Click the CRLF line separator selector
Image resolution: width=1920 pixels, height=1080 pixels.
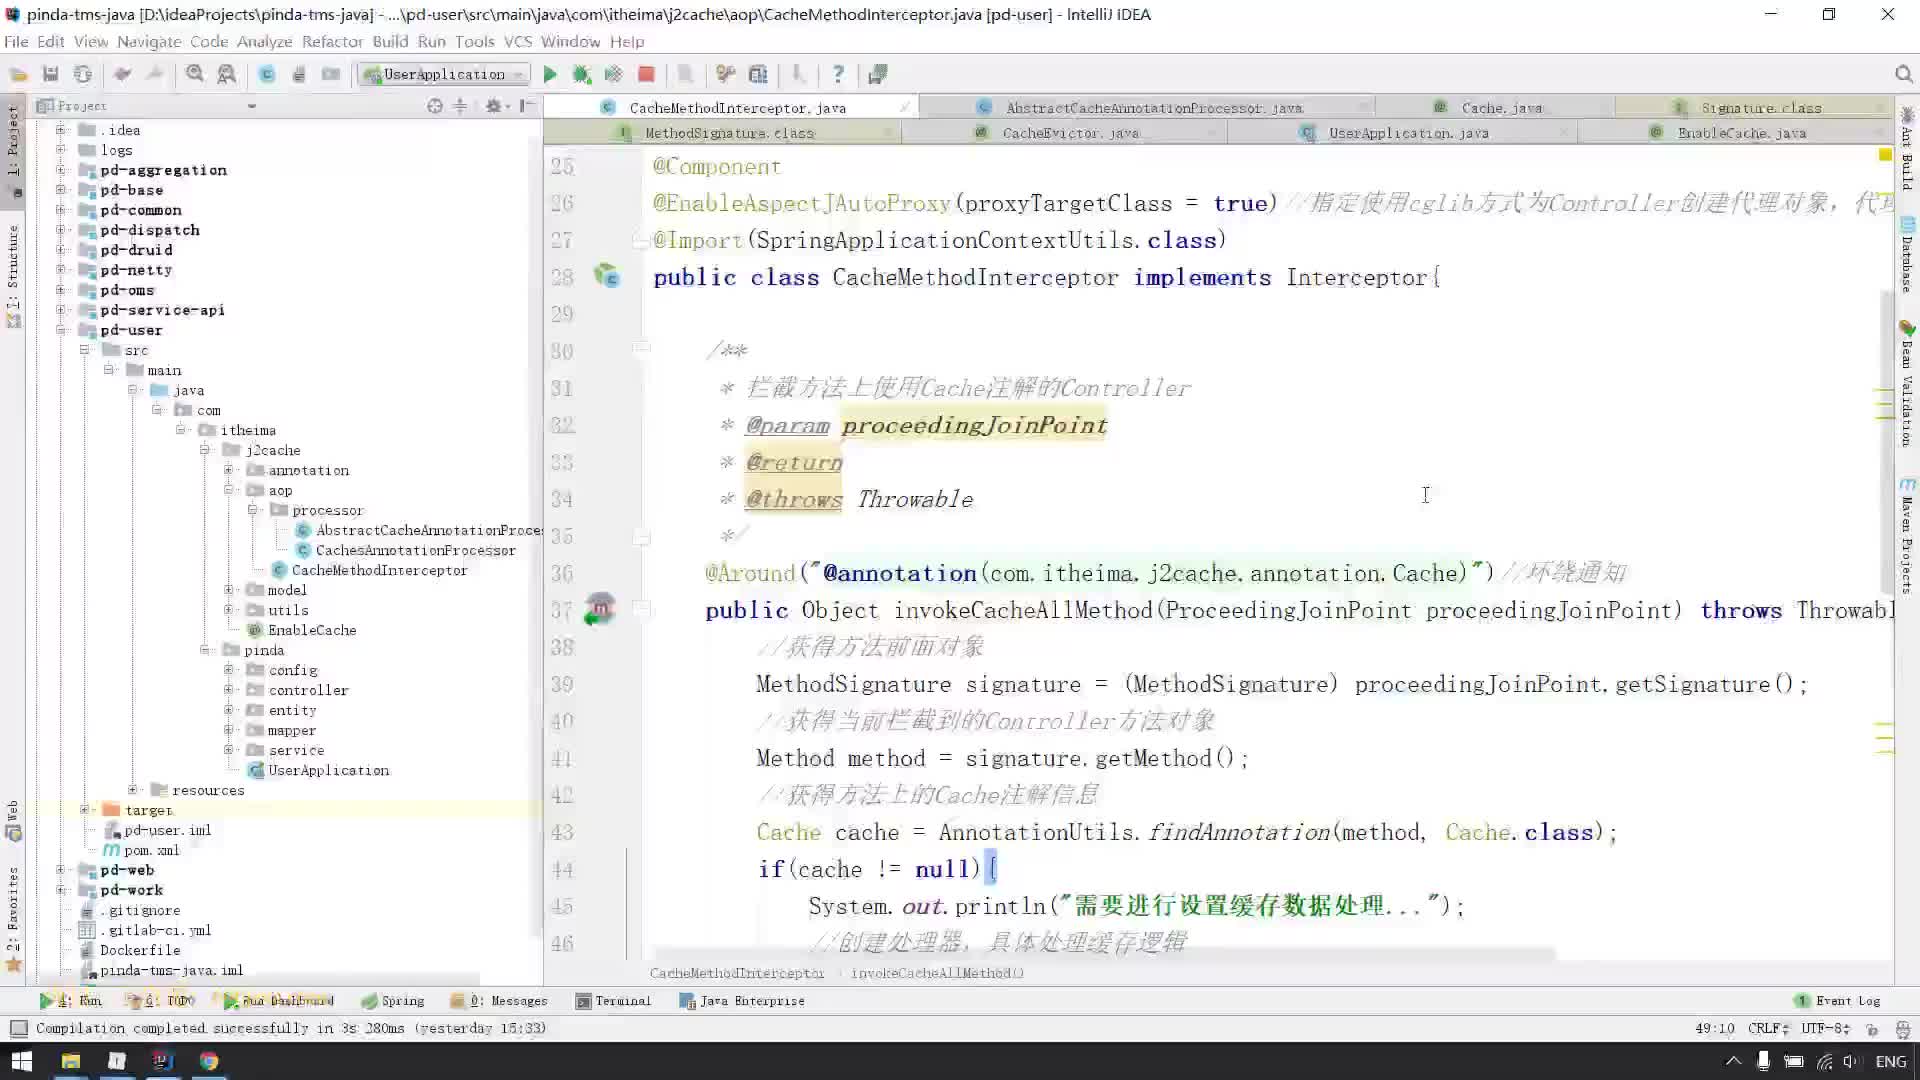(1768, 1028)
